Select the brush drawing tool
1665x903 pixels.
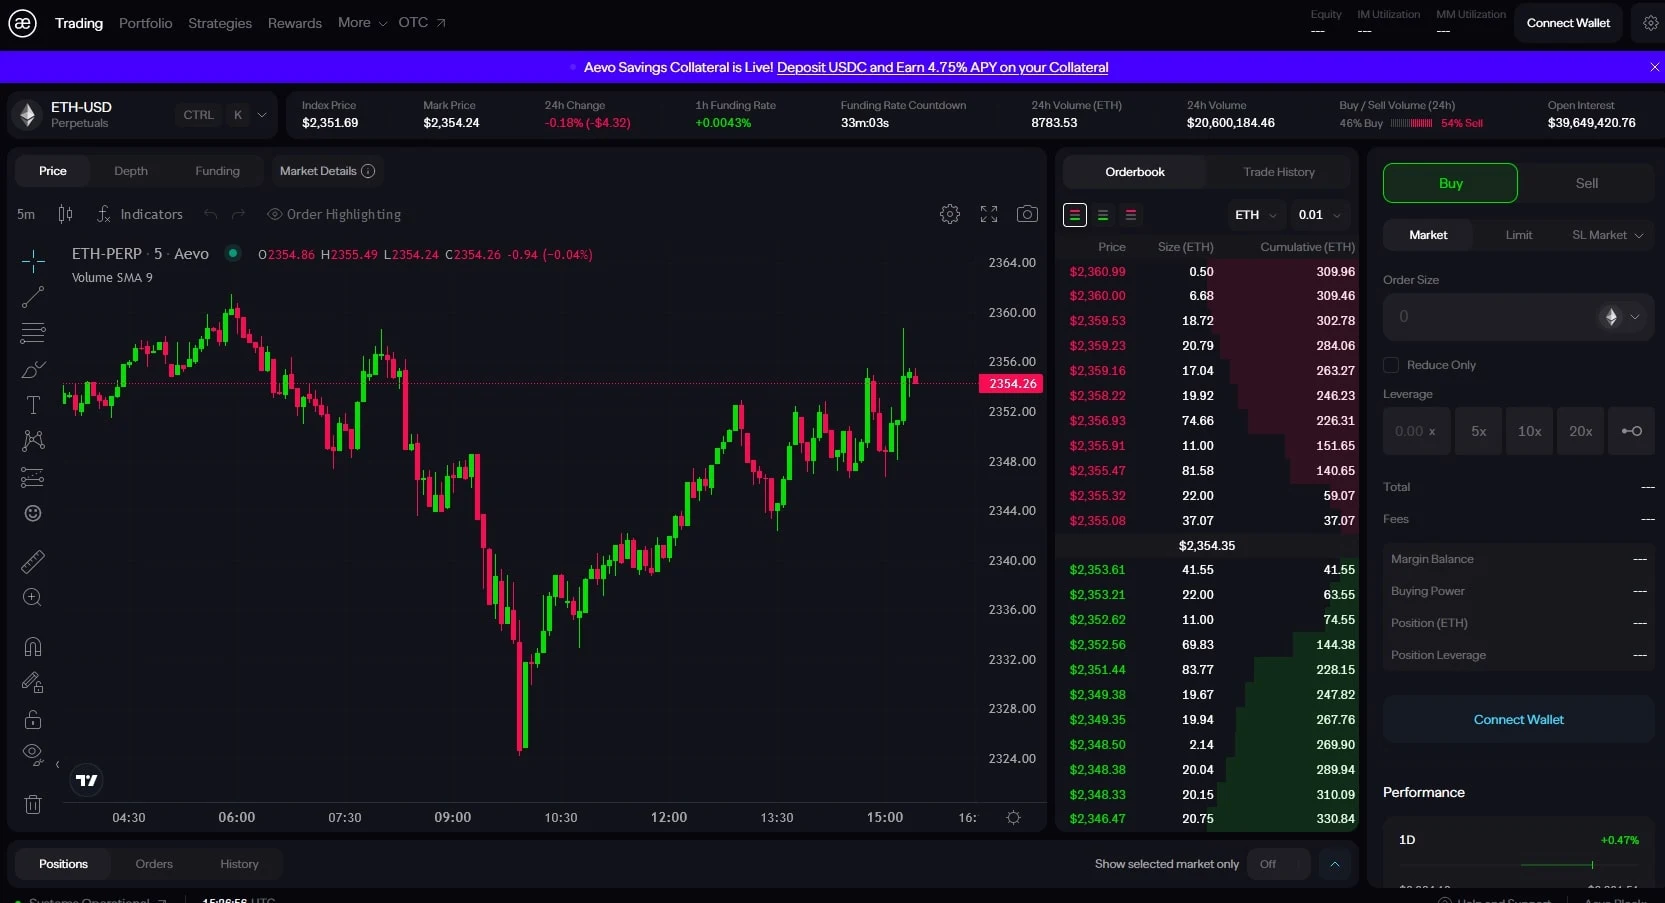pyautogui.click(x=33, y=369)
